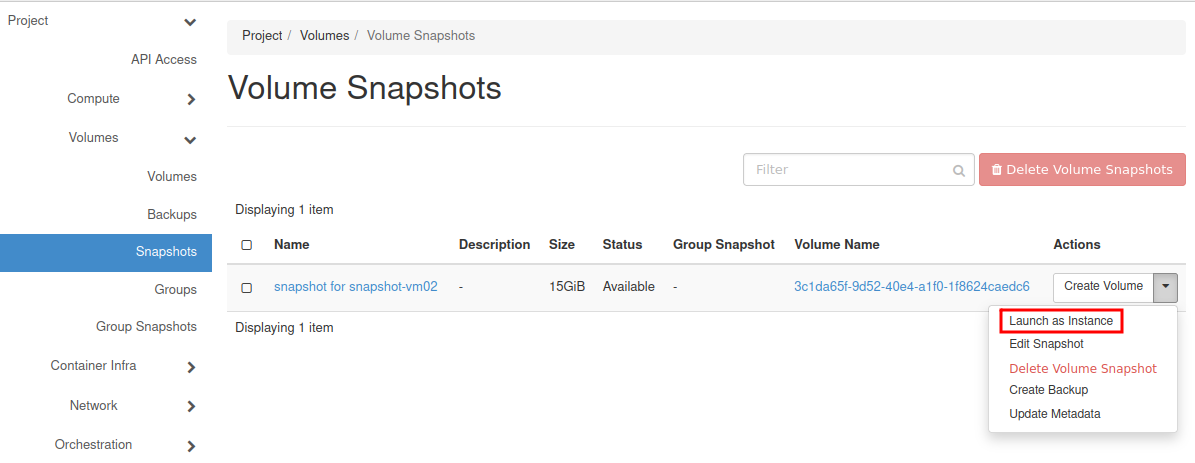Click the Delete Volume Snapshots button
Image resolution: width=1195 pixels, height=463 pixels.
point(1082,170)
